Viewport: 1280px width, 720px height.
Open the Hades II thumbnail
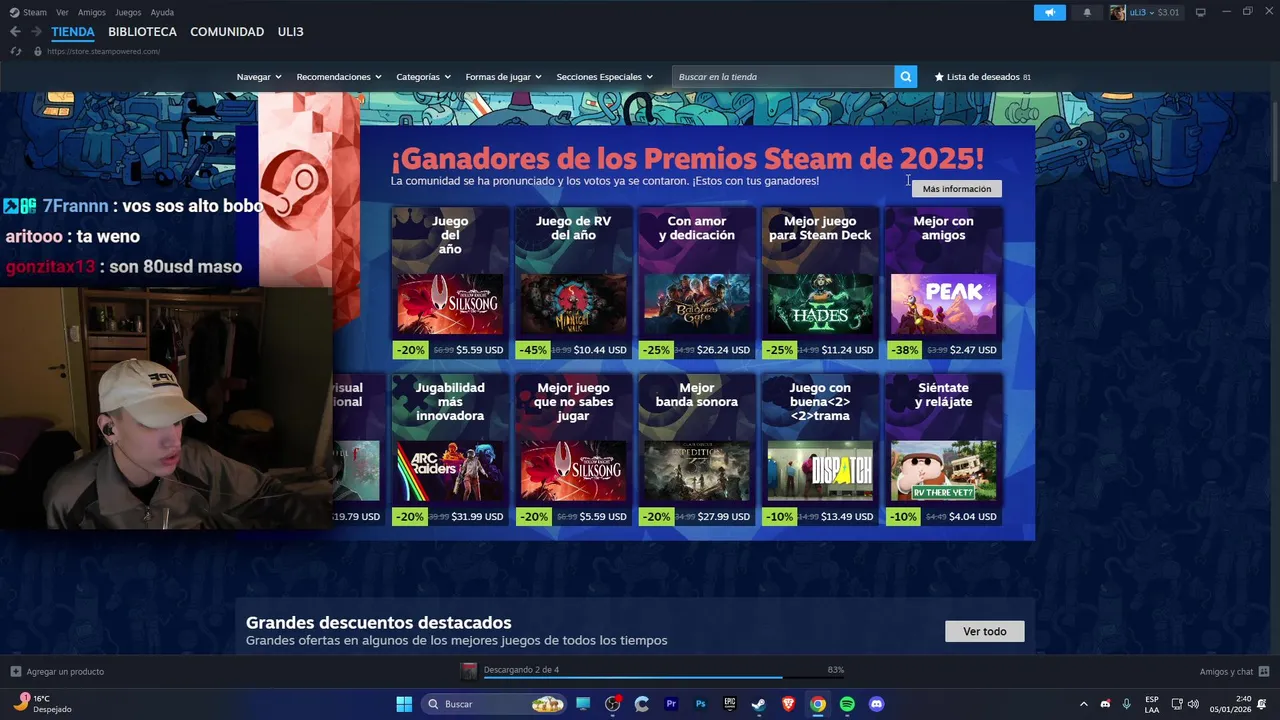[x=820, y=303]
